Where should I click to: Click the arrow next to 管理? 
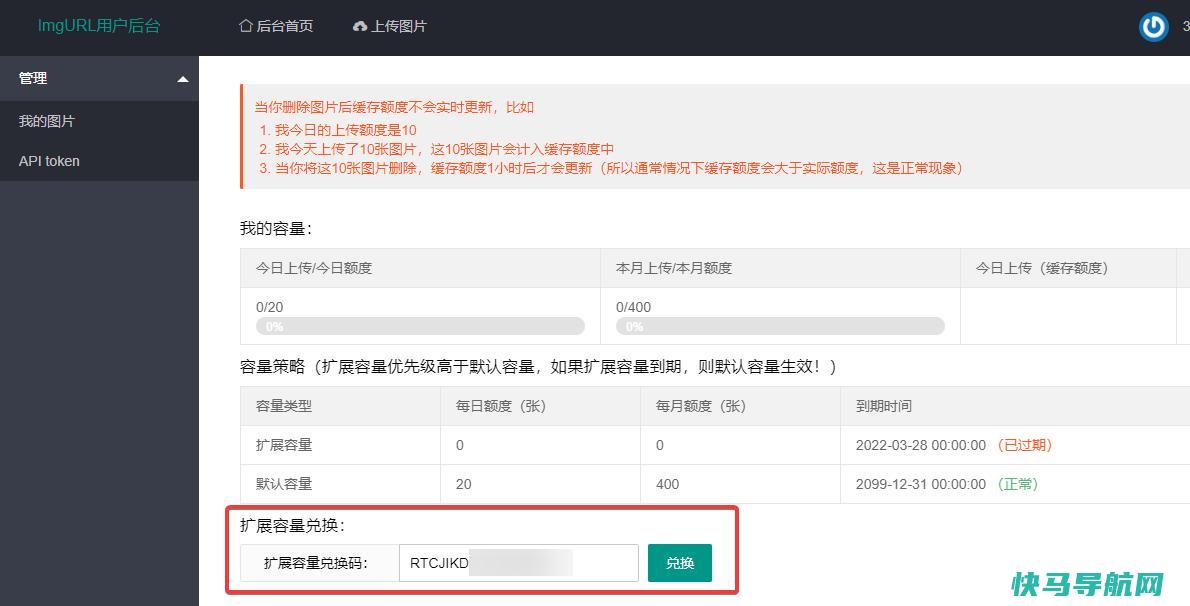tap(182, 79)
